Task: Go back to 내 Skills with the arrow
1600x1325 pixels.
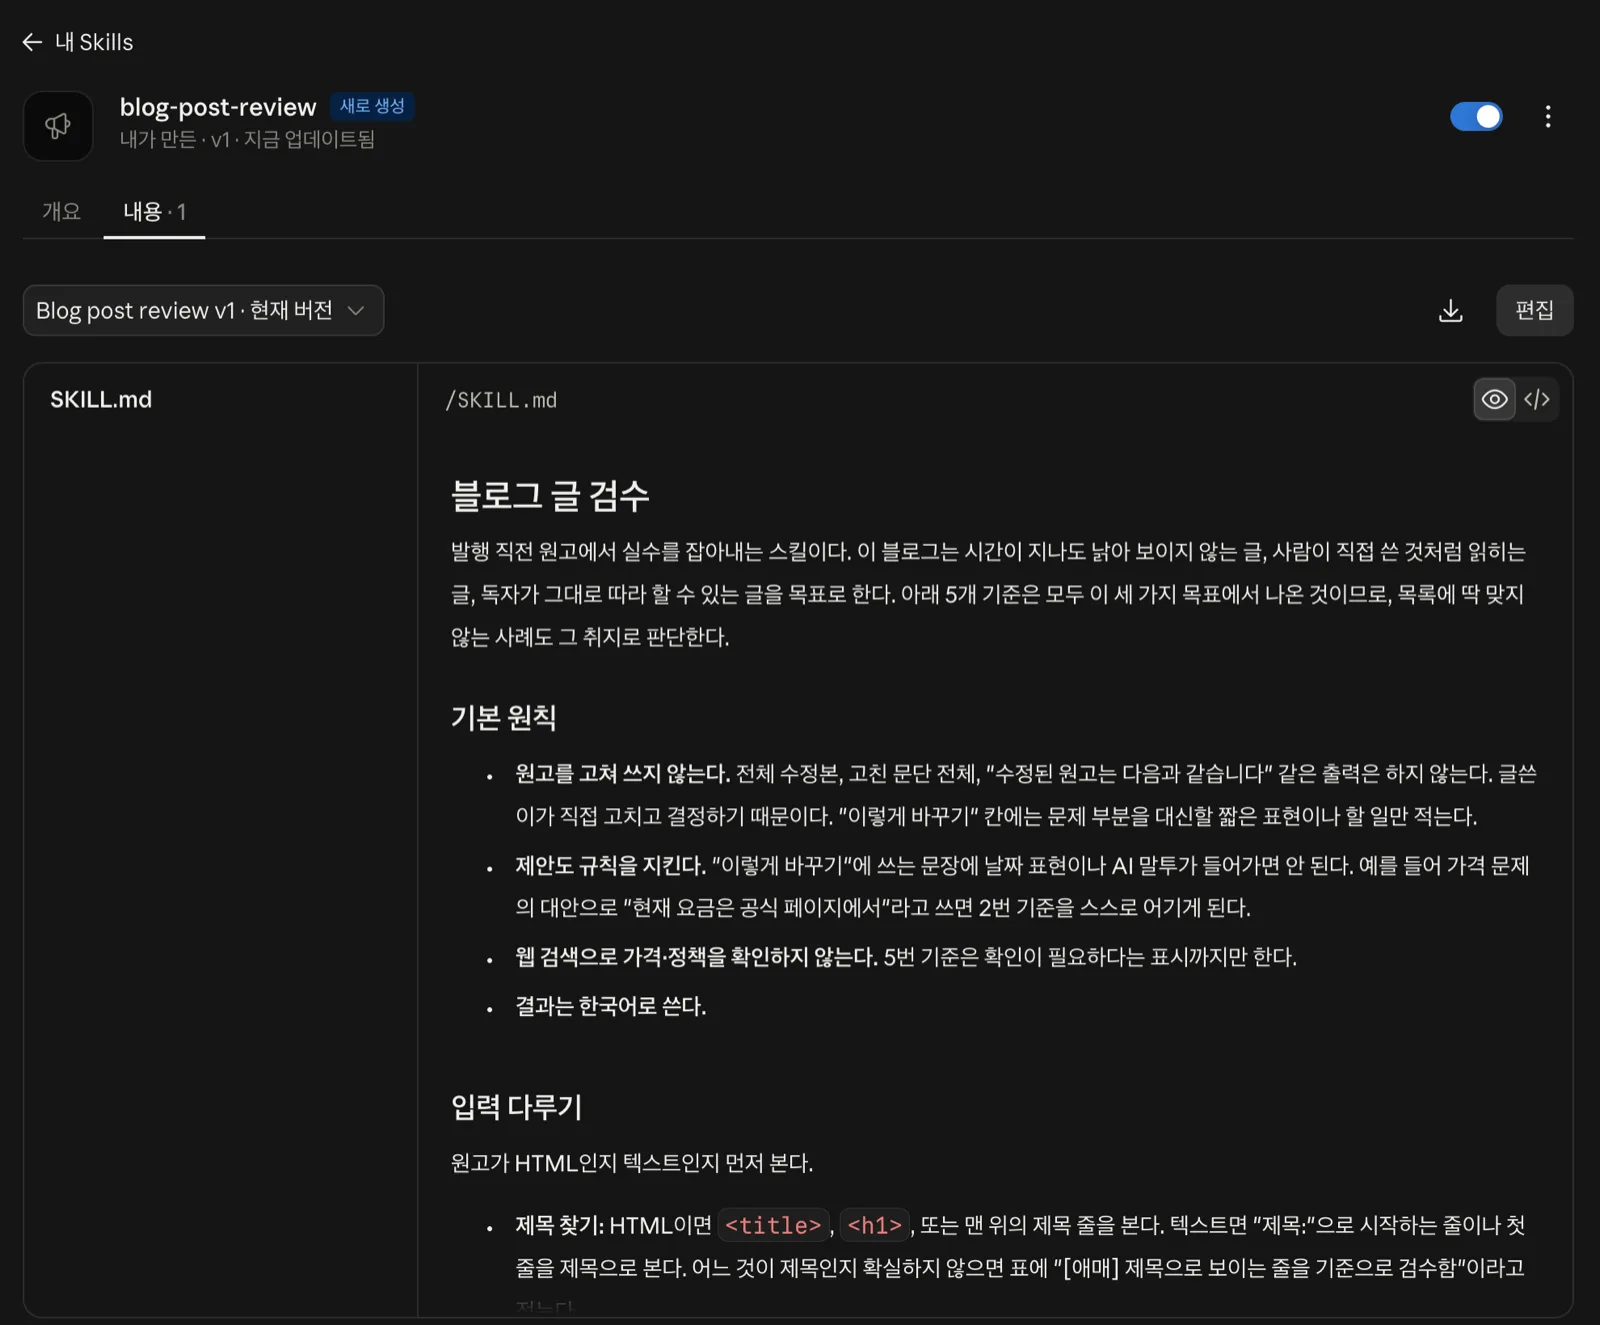Action: tap(32, 42)
